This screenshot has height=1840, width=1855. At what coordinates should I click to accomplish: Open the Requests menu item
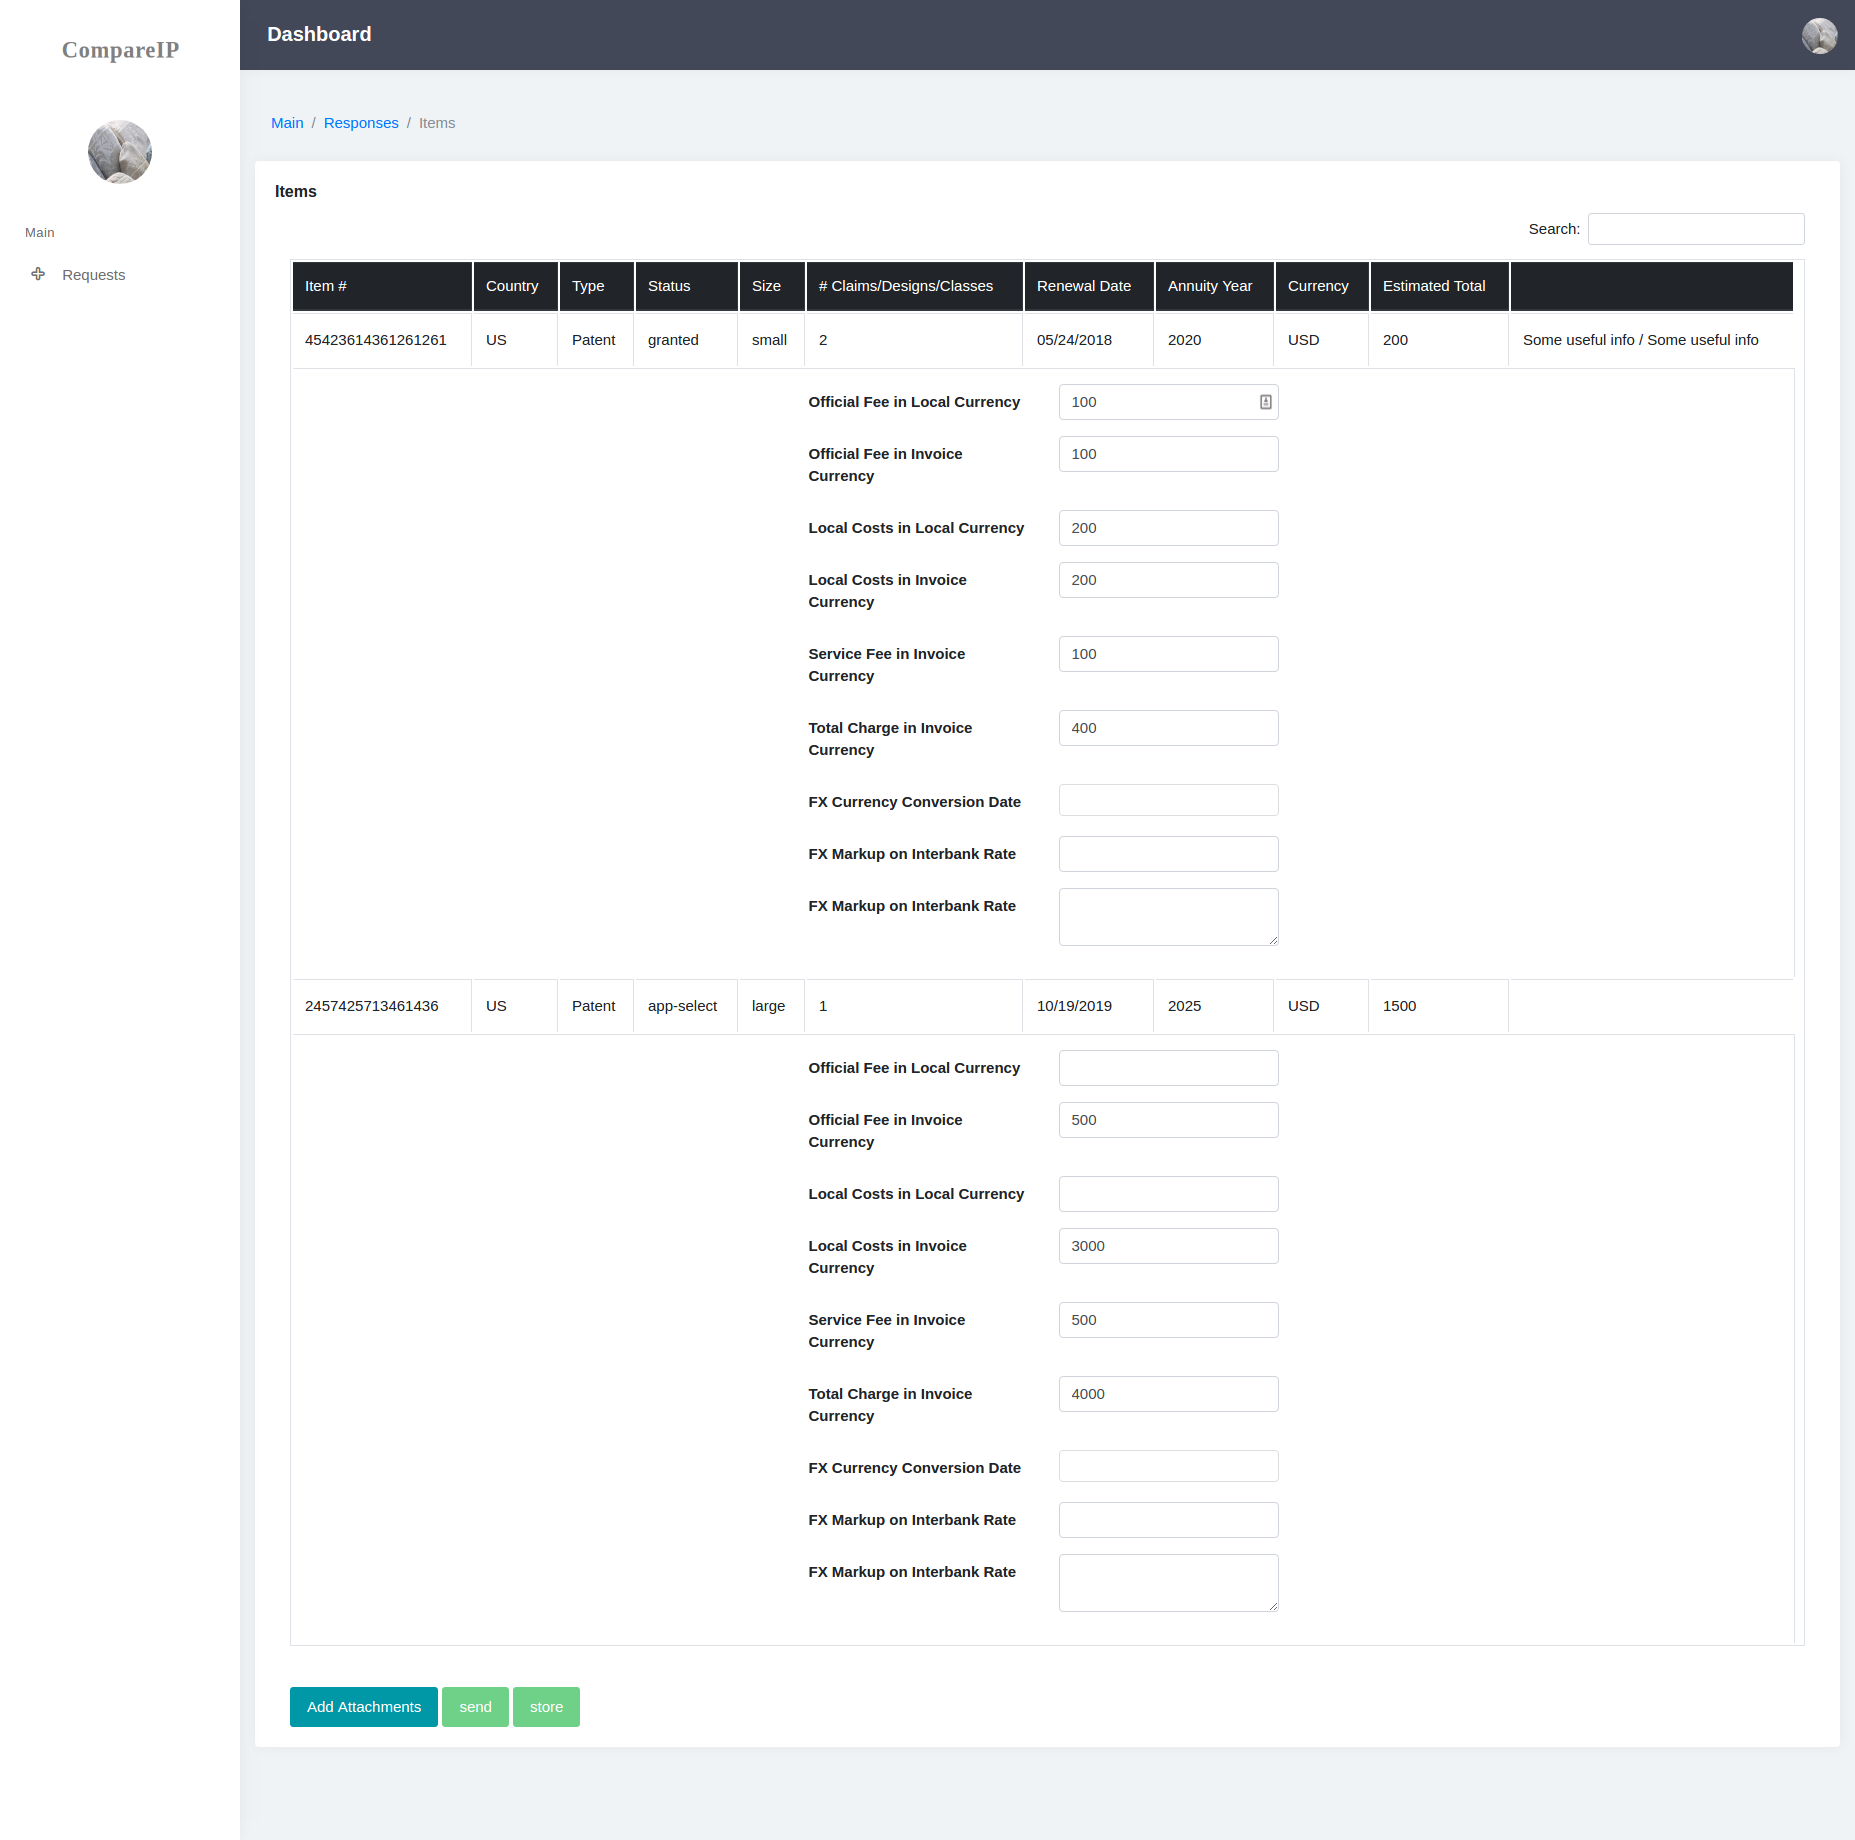93,275
